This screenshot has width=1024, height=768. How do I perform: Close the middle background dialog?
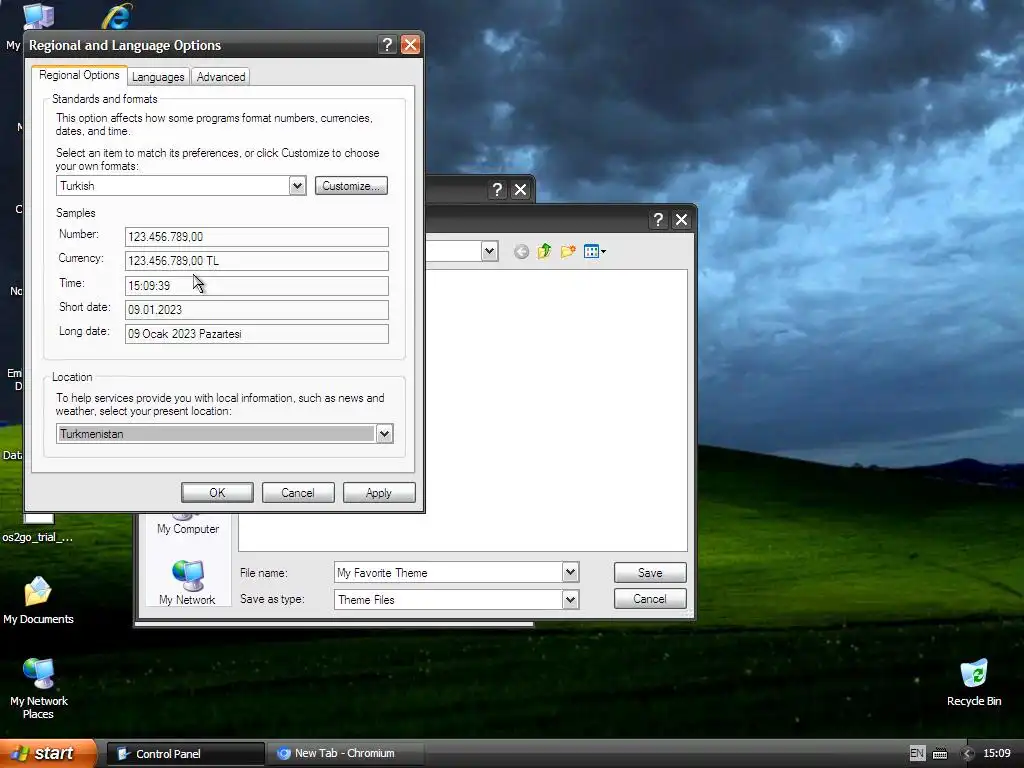pyautogui.click(x=520, y=189)
